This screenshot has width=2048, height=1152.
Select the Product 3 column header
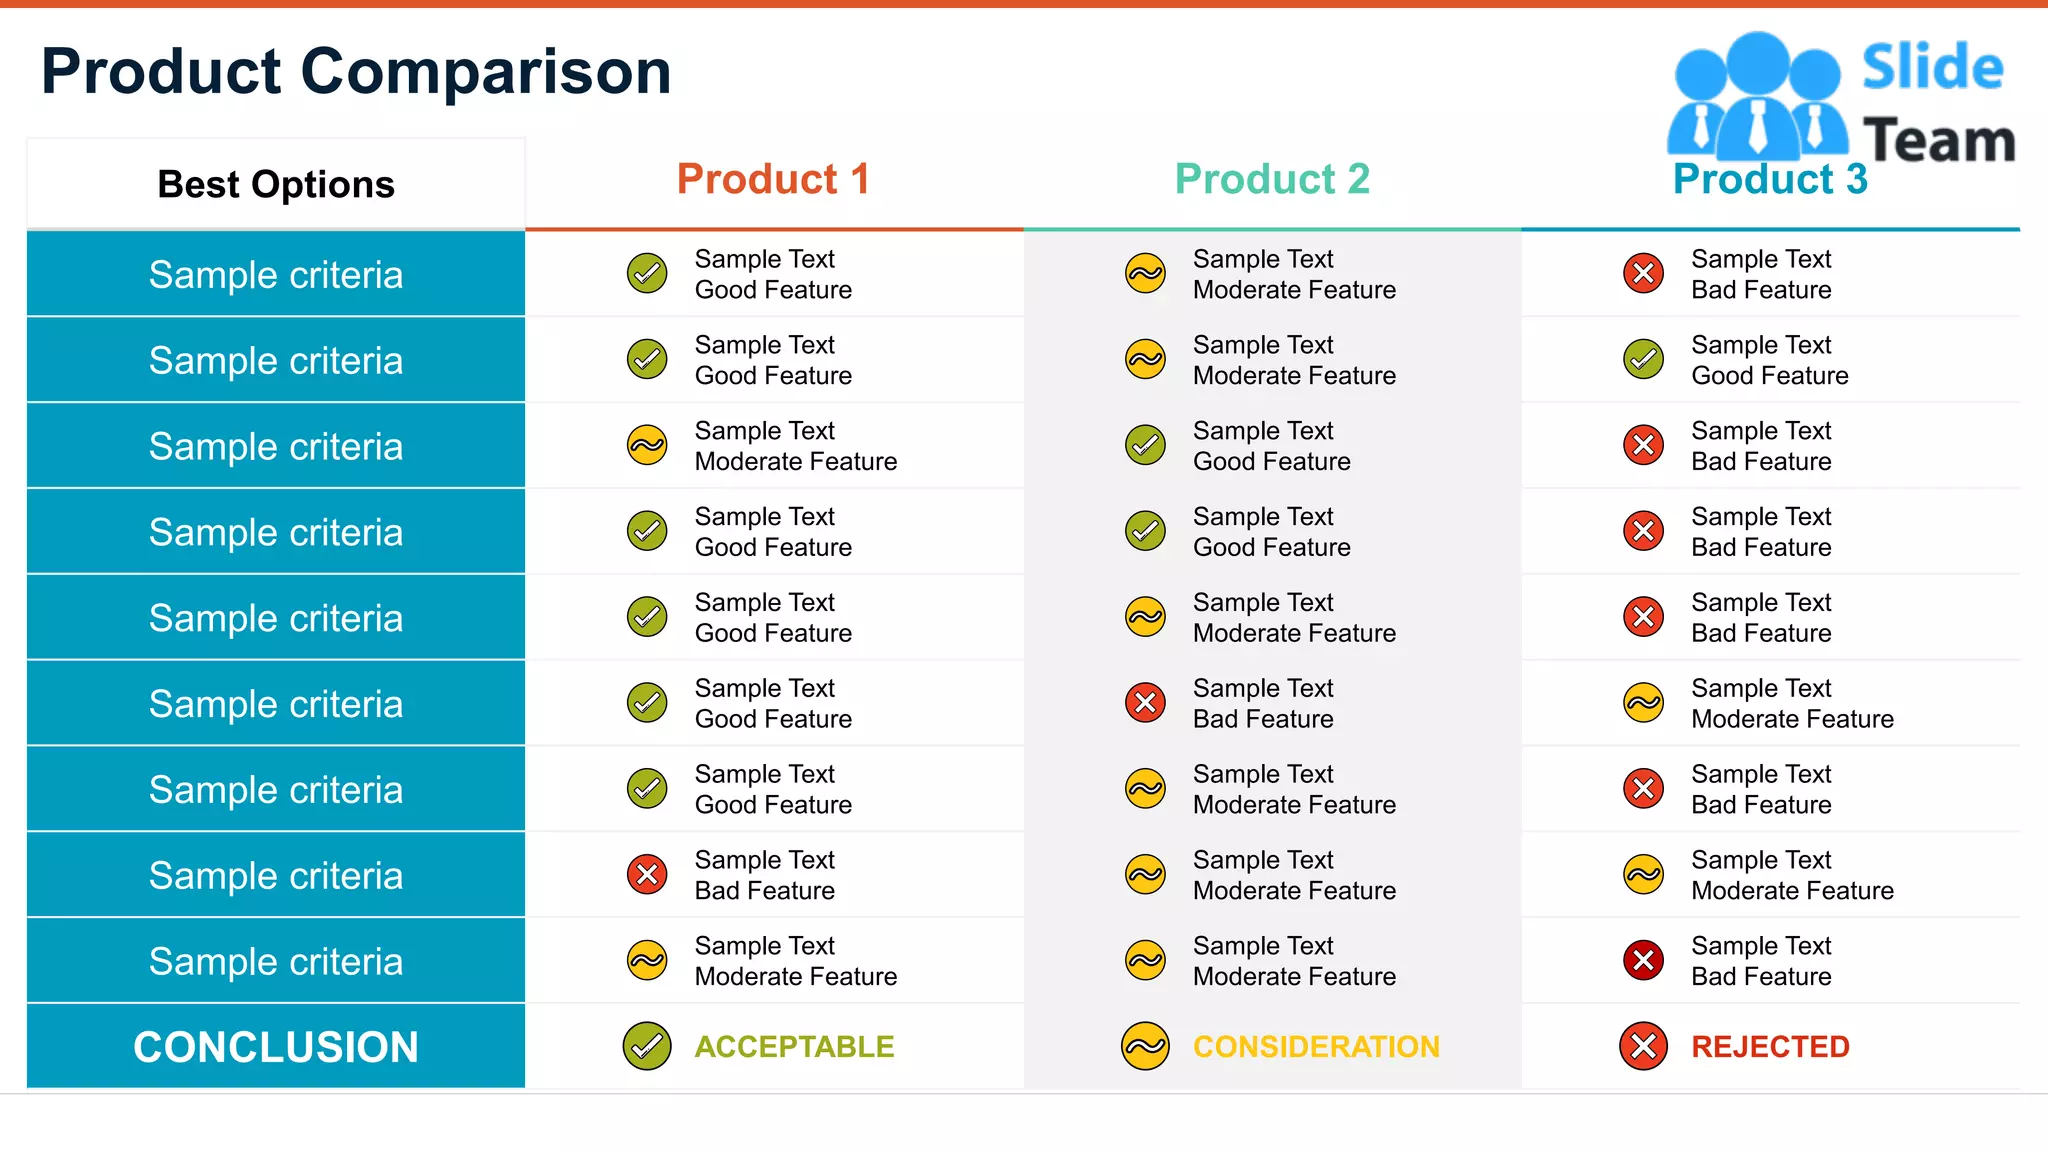point(1770,181)
